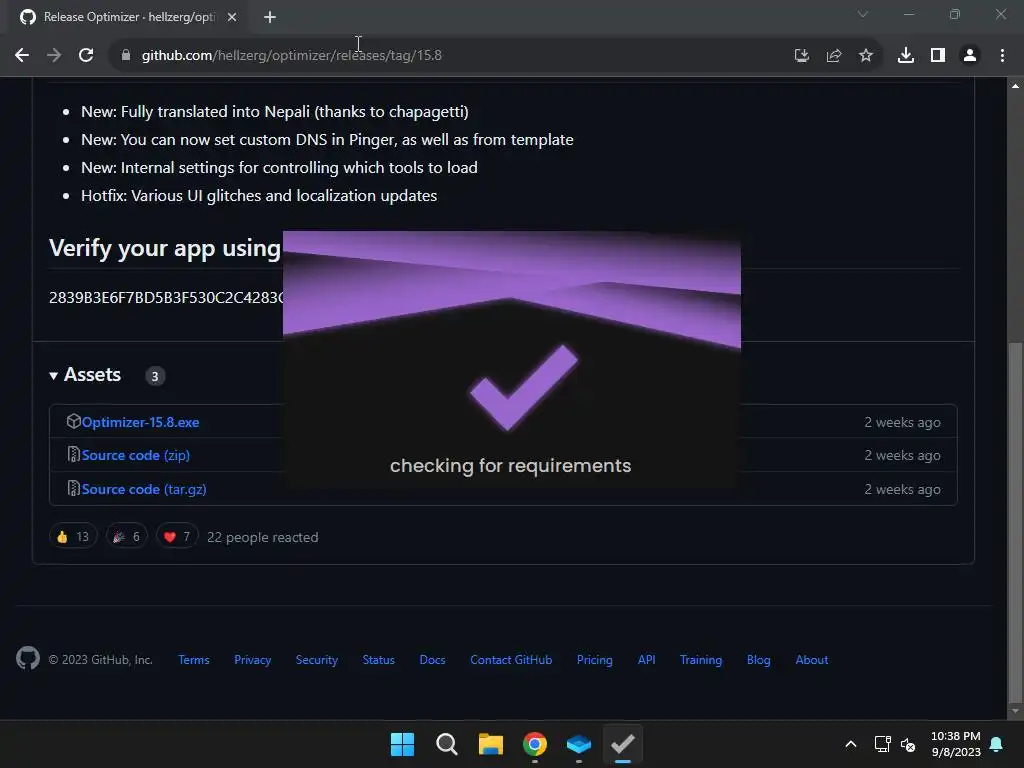1024x768 pixels.
Task: Click the 'checking for requirements' splash text
Action: [511, 466]
